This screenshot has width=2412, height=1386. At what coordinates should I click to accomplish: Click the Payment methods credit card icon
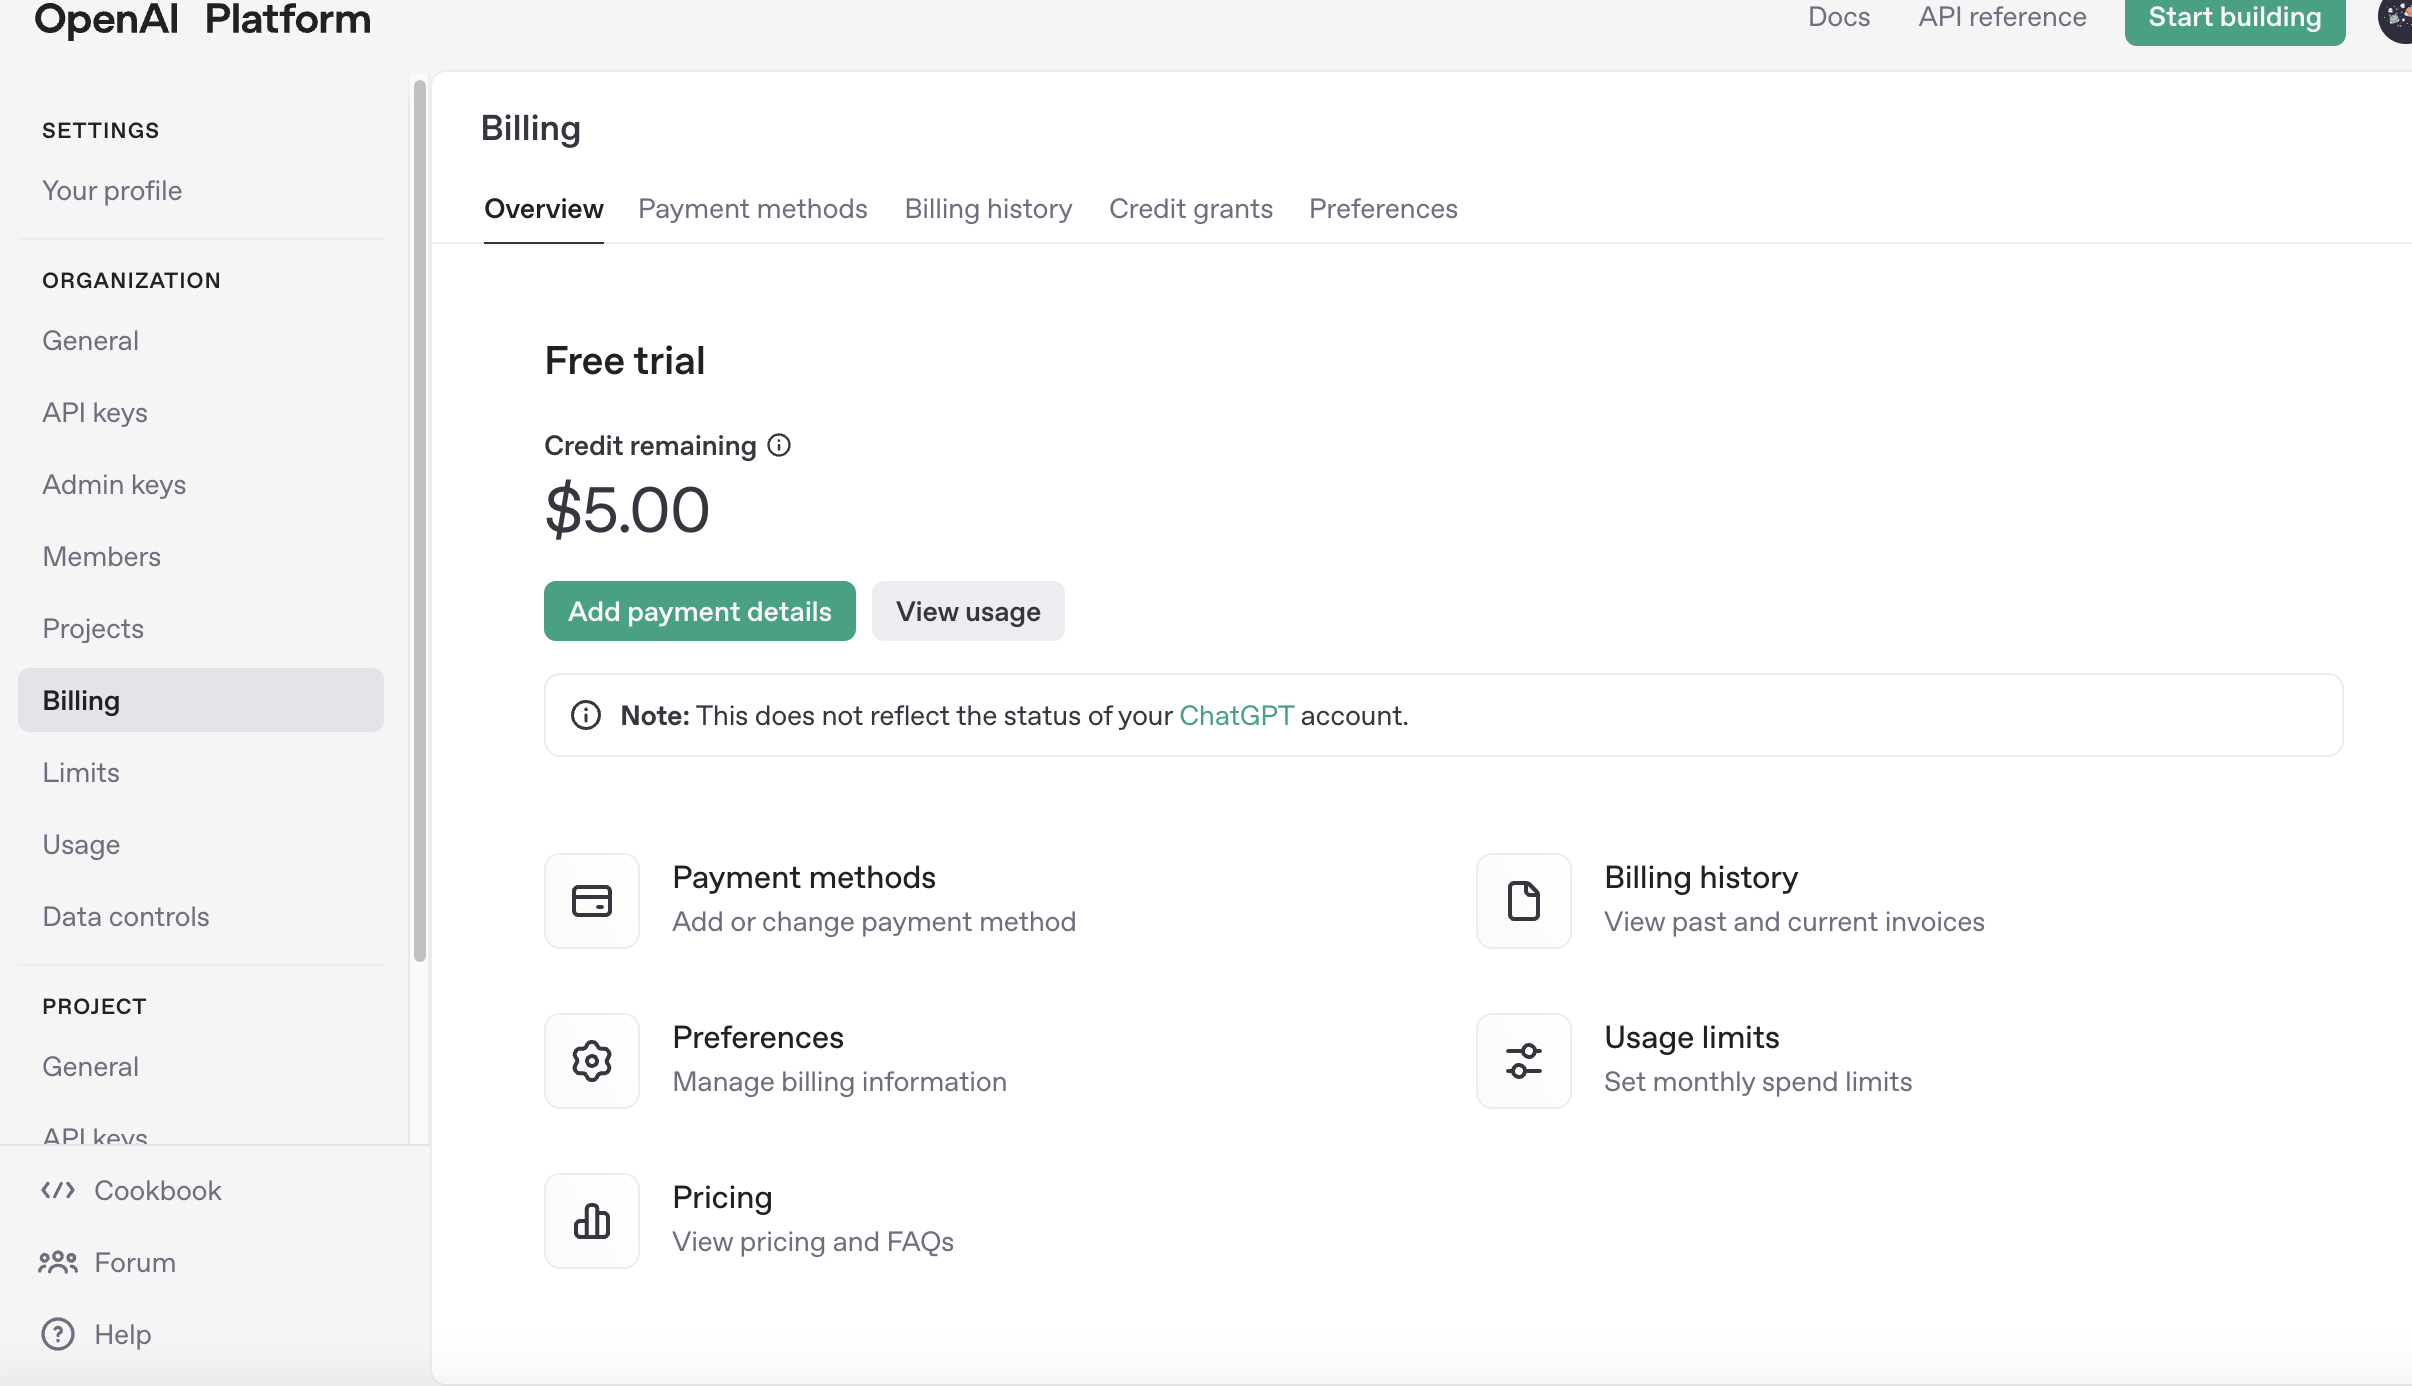click(x=591, y=901)
